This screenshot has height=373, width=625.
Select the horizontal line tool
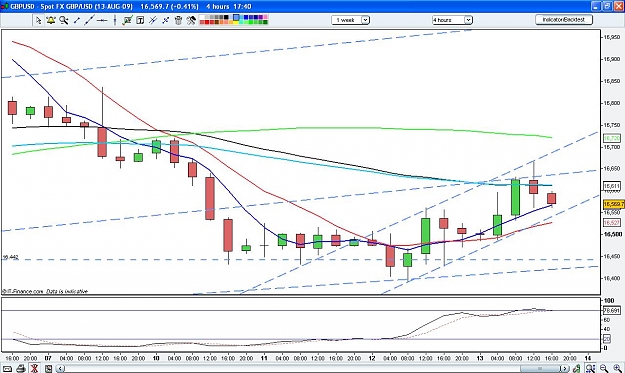102,20
